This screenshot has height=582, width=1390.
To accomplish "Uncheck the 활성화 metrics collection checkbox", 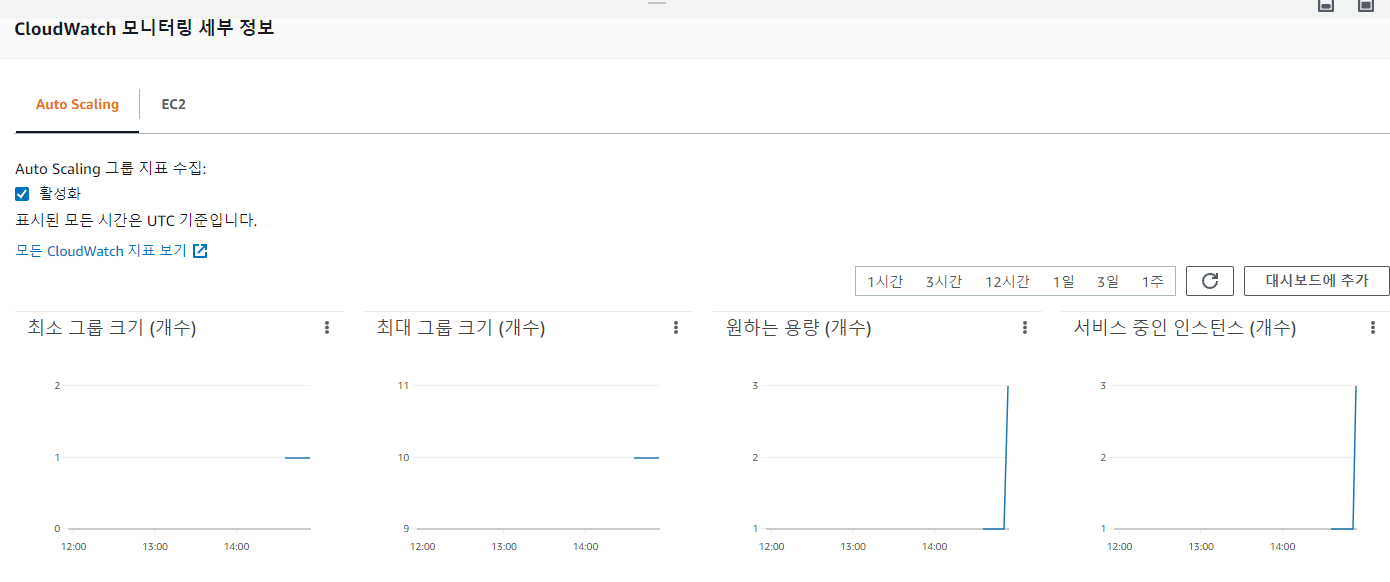I will click(23, 194).
